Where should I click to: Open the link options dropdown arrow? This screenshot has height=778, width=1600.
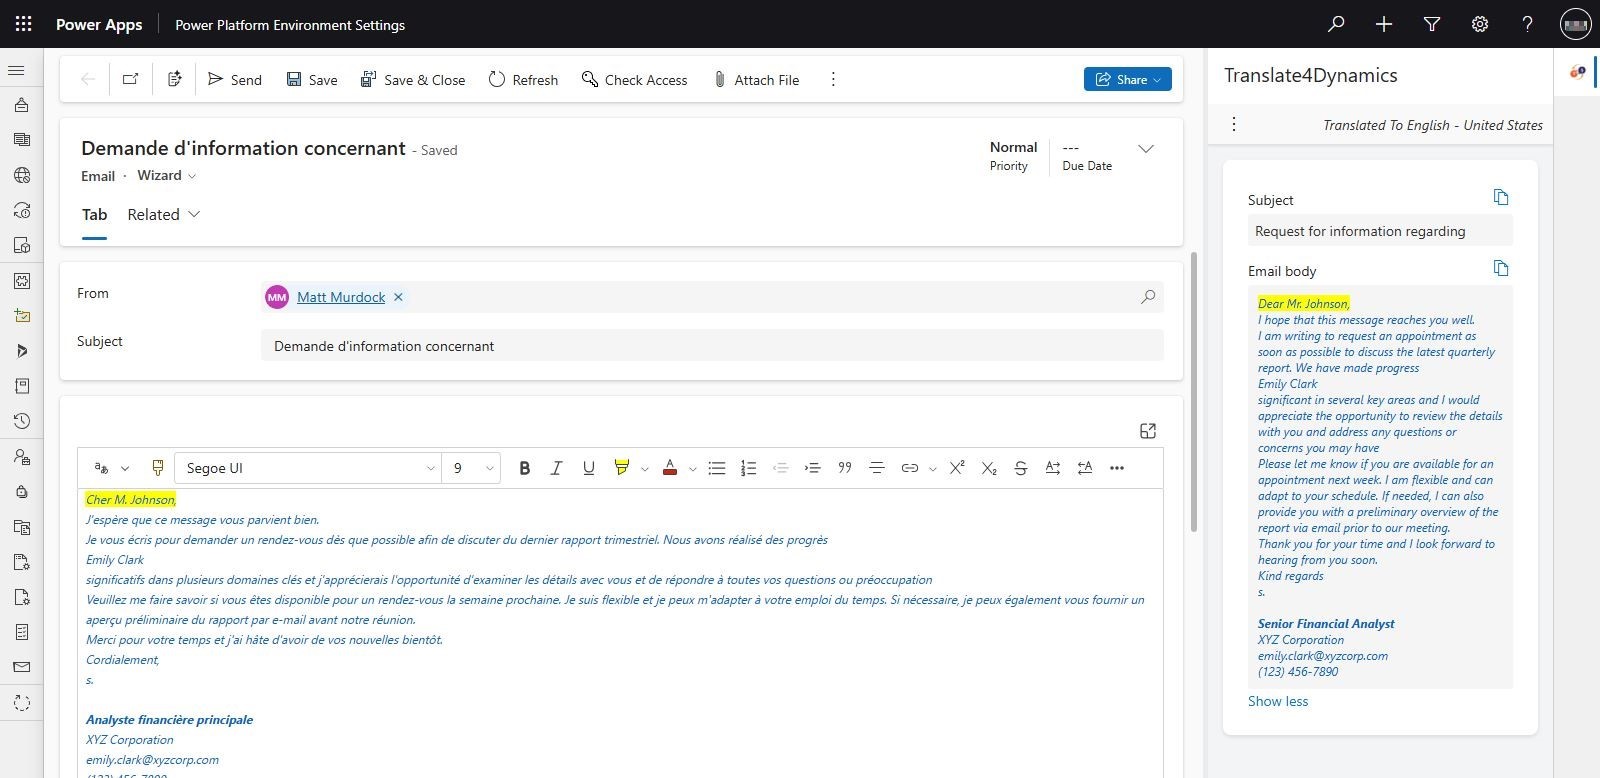(x=932, y=469)
